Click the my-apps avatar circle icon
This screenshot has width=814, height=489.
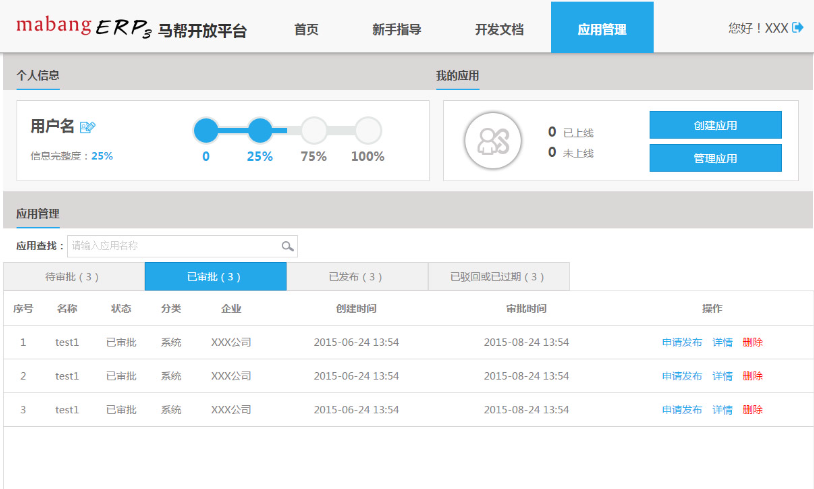[494, 141]
